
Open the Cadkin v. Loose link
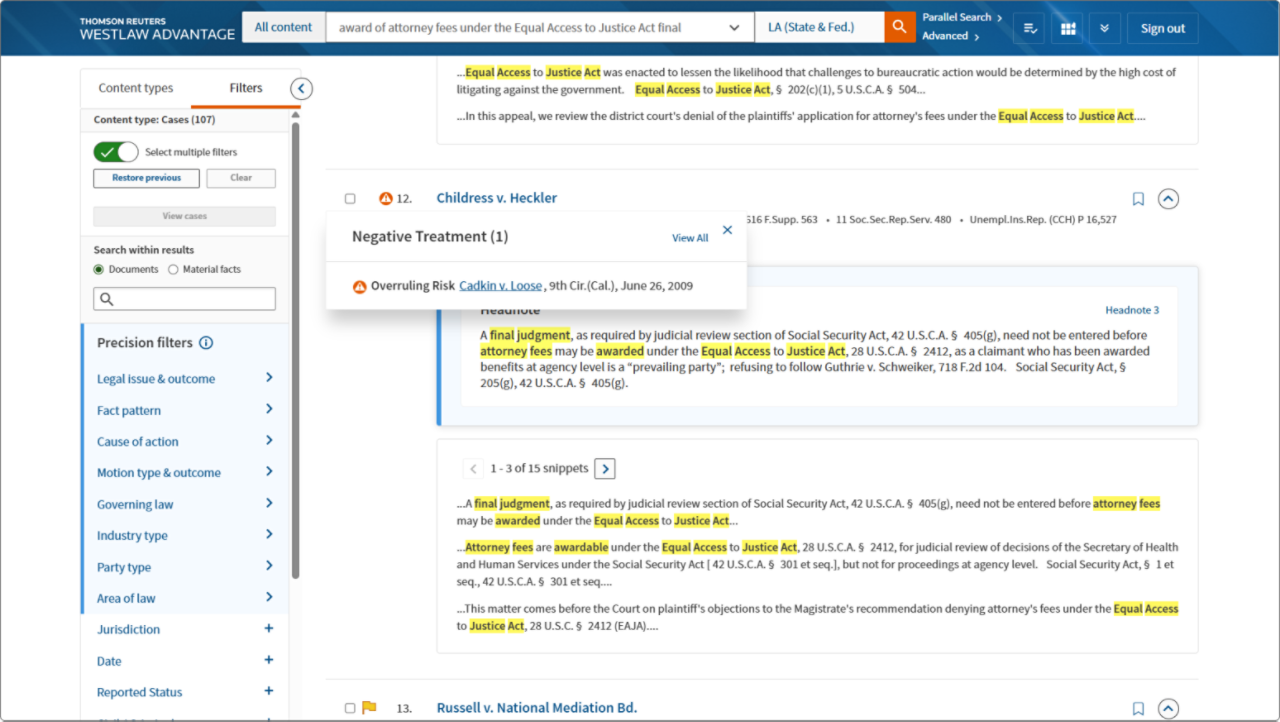[500, 286]
